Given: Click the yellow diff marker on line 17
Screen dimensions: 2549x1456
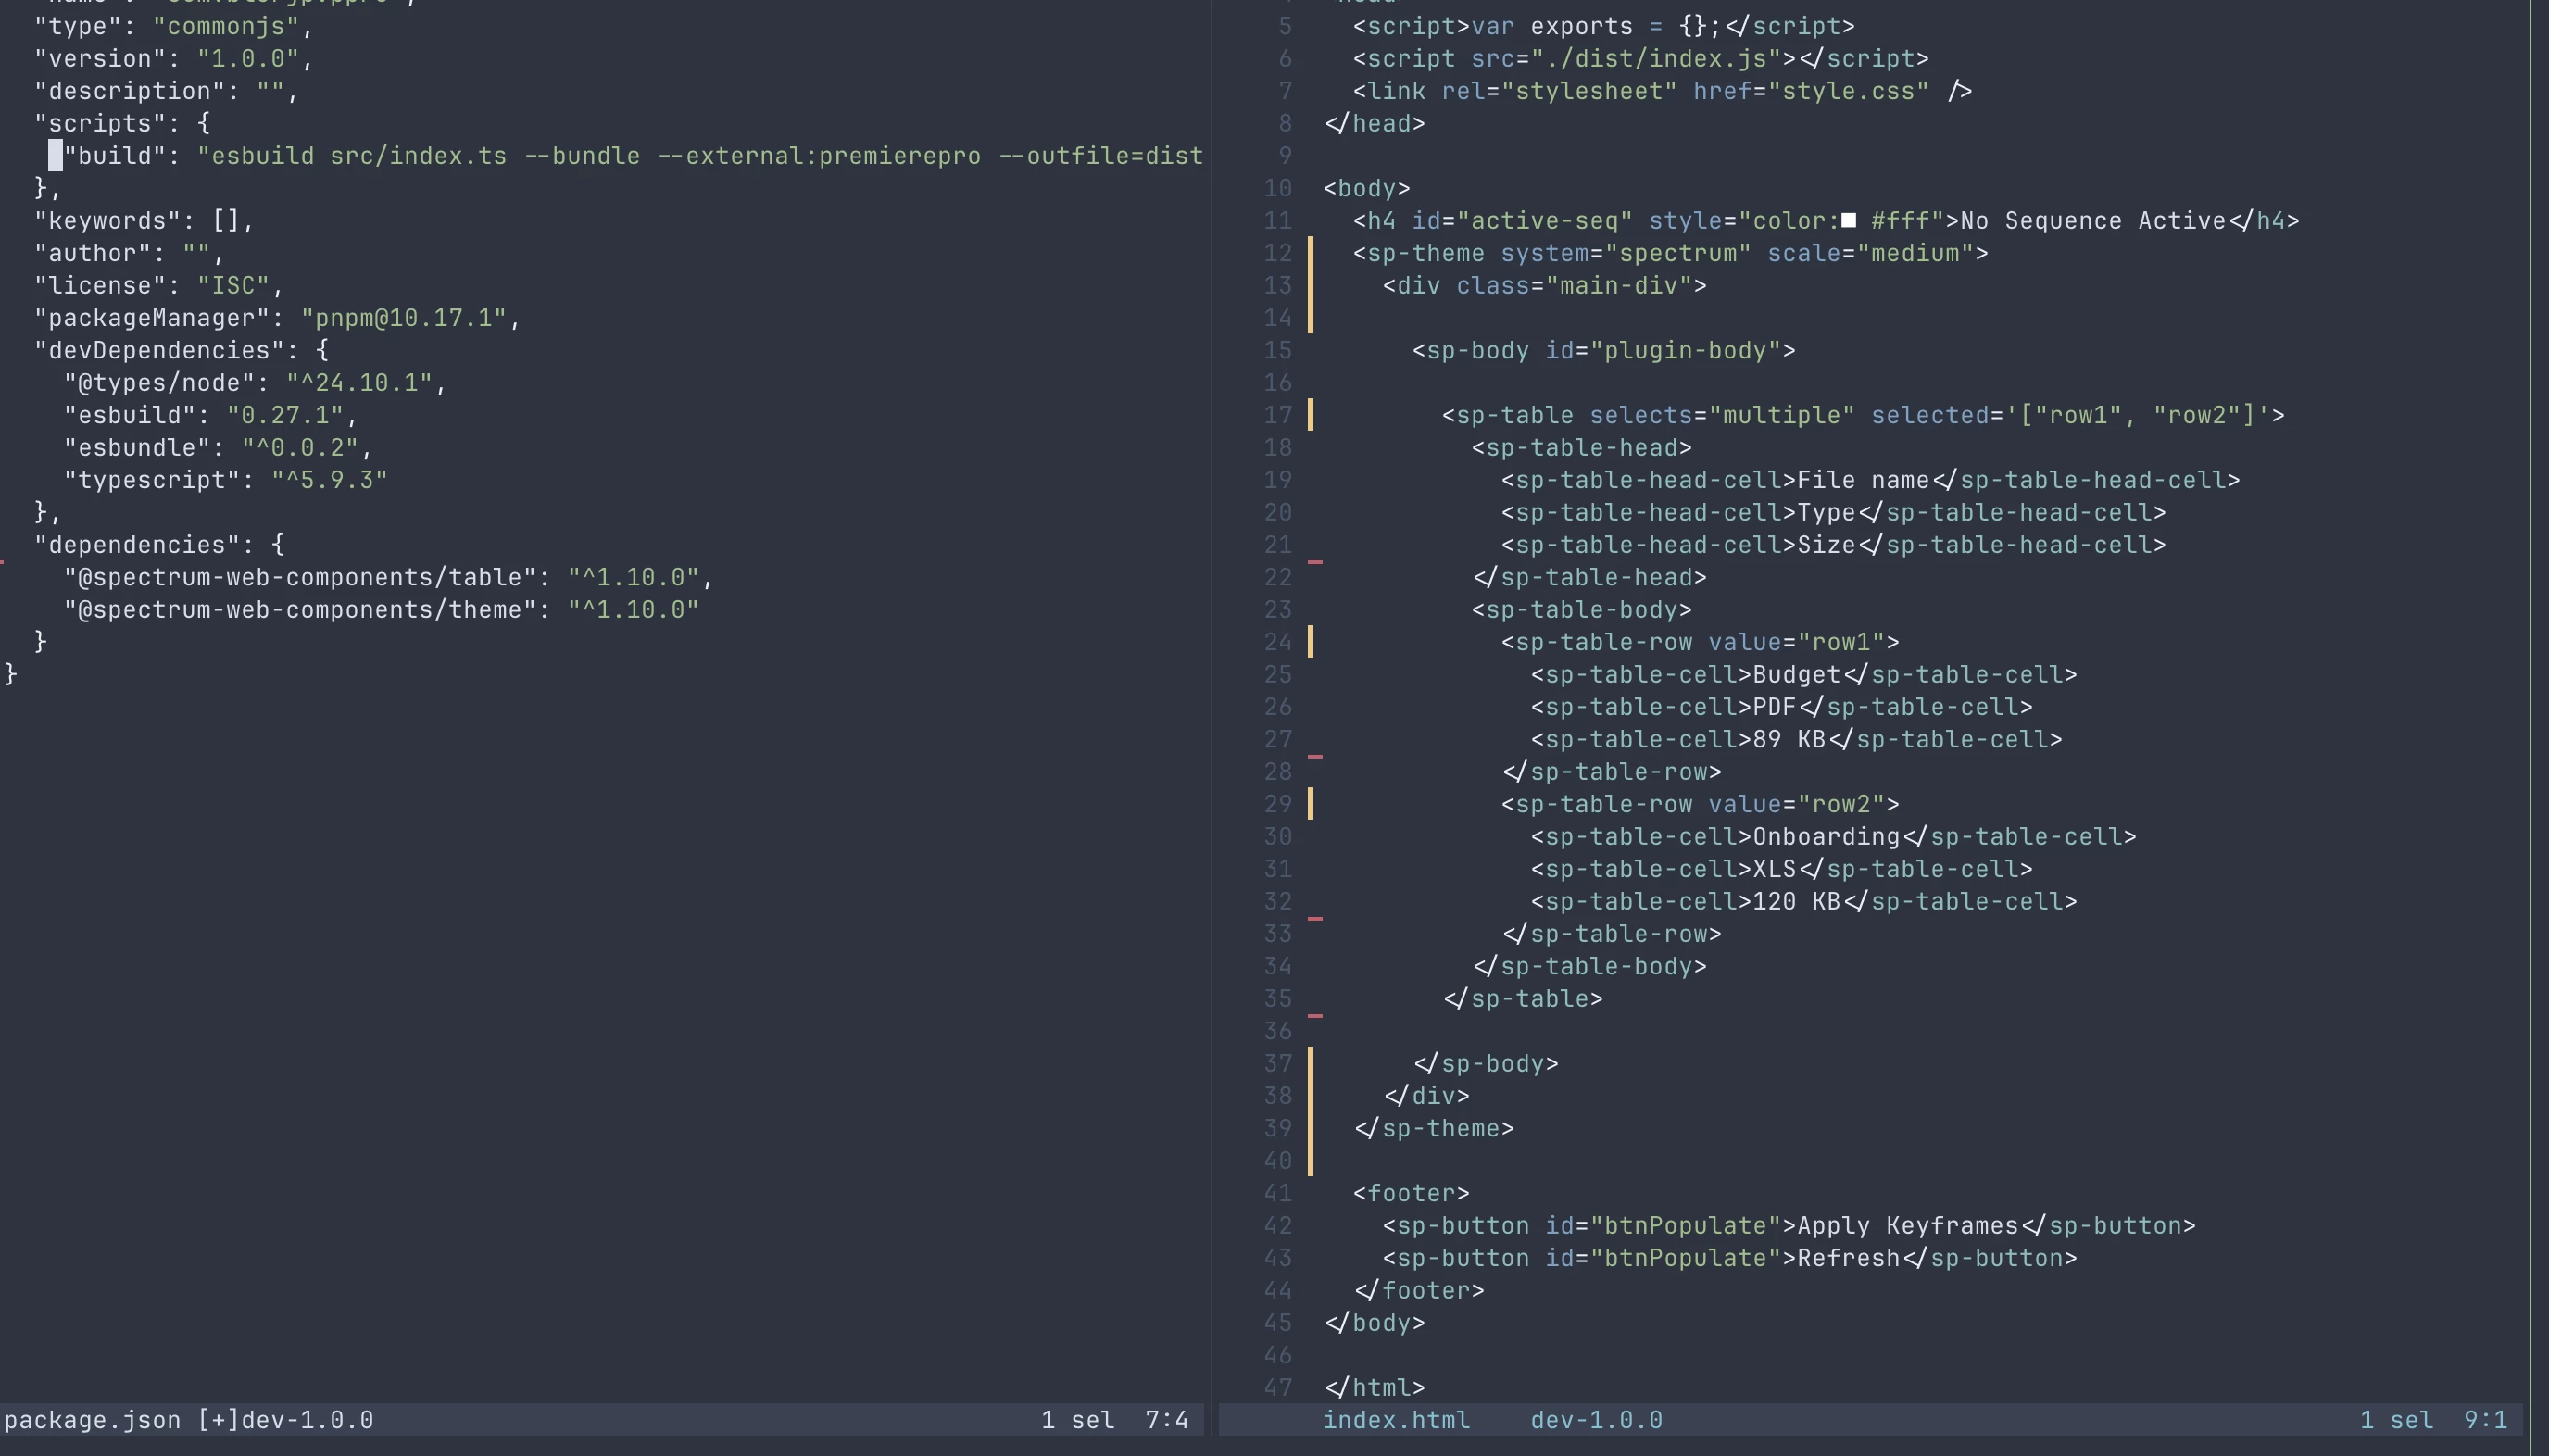Looking at the screenshot, I should (x=1310, y=415).
